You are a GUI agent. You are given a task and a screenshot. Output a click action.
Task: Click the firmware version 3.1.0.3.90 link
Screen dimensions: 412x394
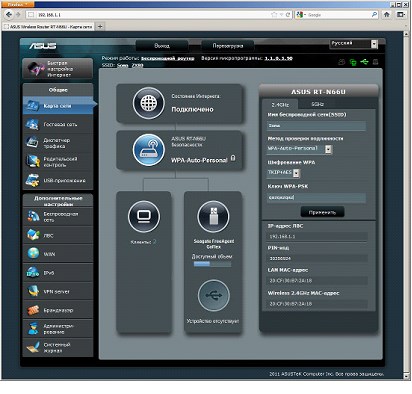278,58
